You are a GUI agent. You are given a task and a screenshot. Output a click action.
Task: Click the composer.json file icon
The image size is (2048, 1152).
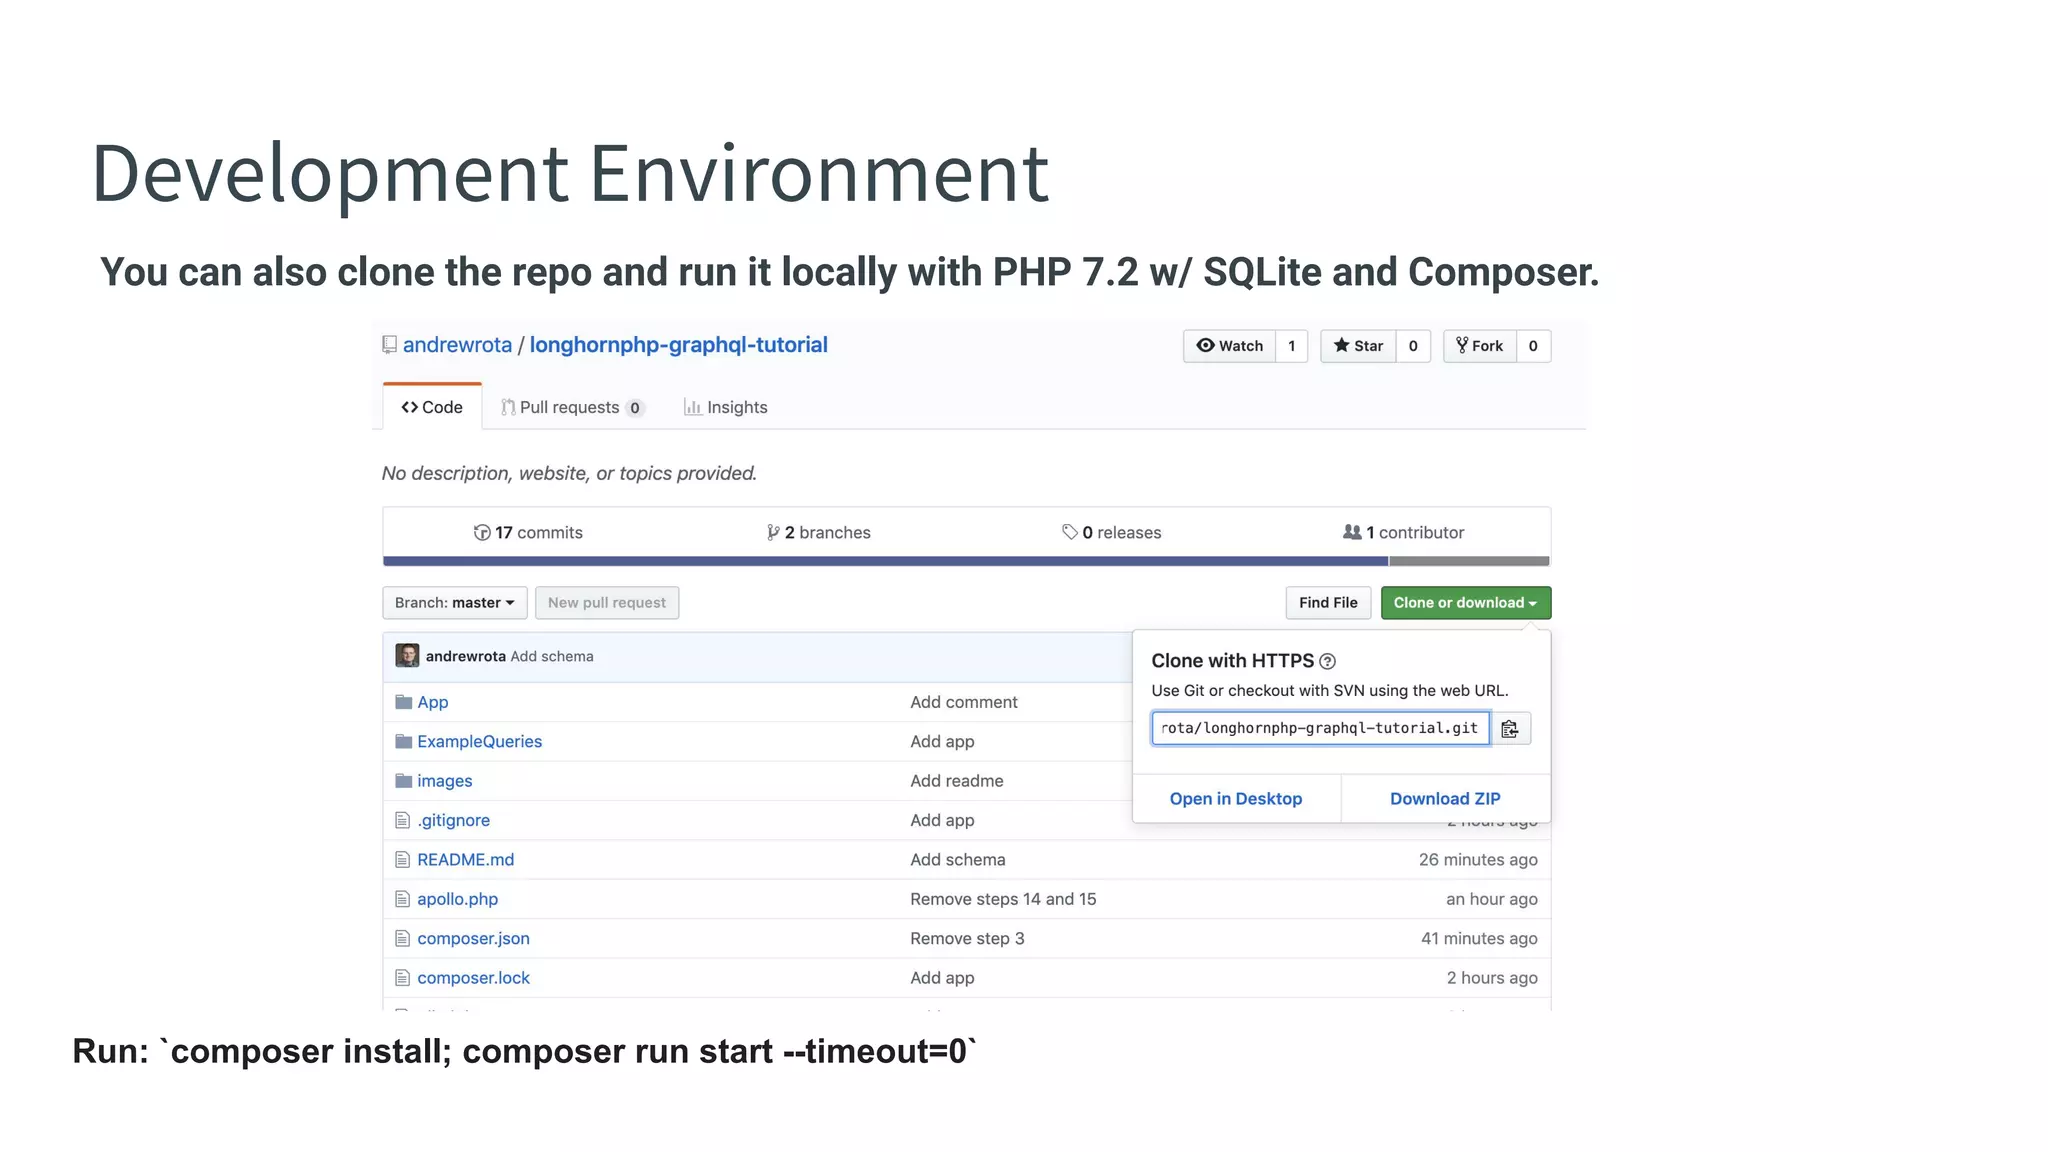pos(402,938)
